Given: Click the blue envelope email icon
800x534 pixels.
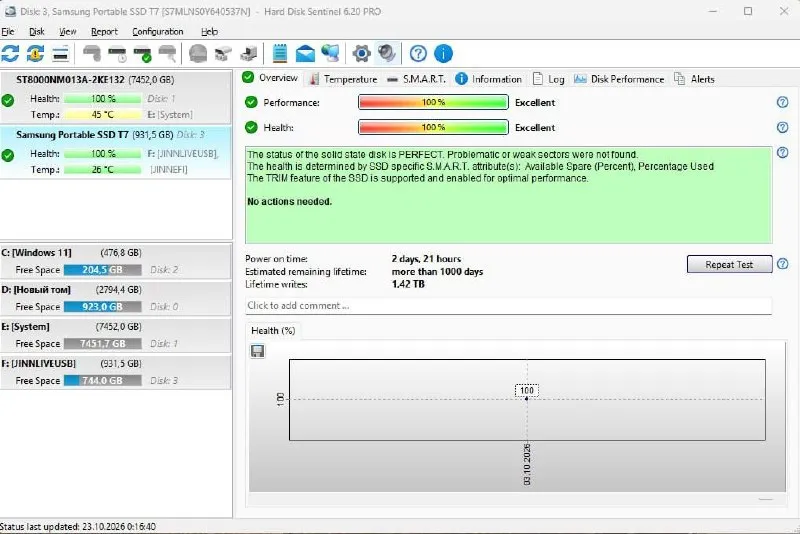Looking at the screenshot, I should tap(305, 54).
